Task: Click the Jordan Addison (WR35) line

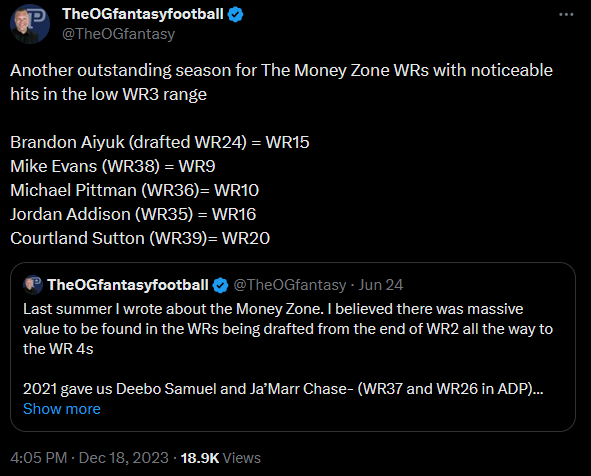Action: coord(133,214)
